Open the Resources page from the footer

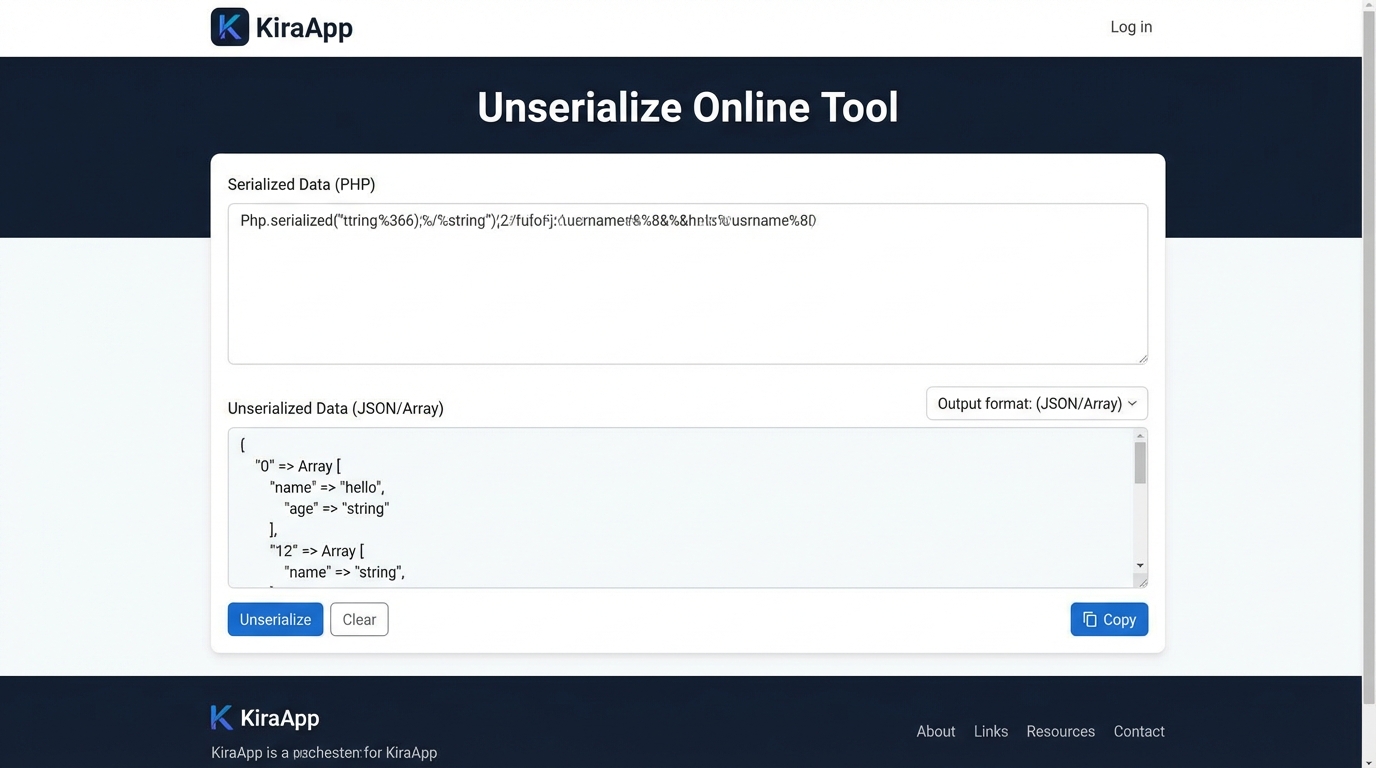tap(1060, 731)
